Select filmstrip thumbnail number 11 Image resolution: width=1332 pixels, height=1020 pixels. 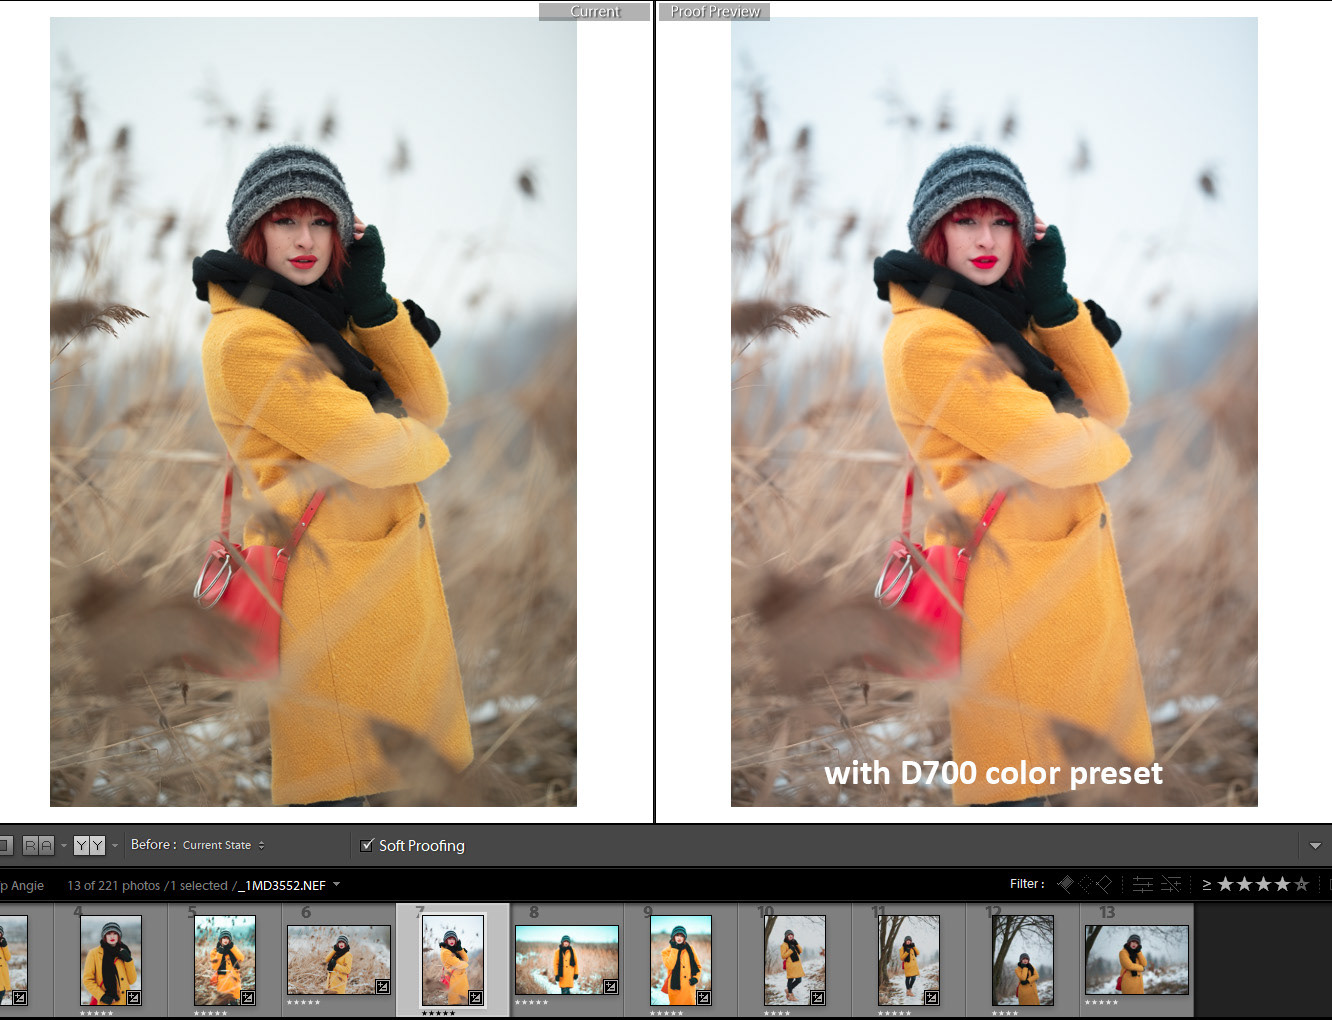pos(909,960)
